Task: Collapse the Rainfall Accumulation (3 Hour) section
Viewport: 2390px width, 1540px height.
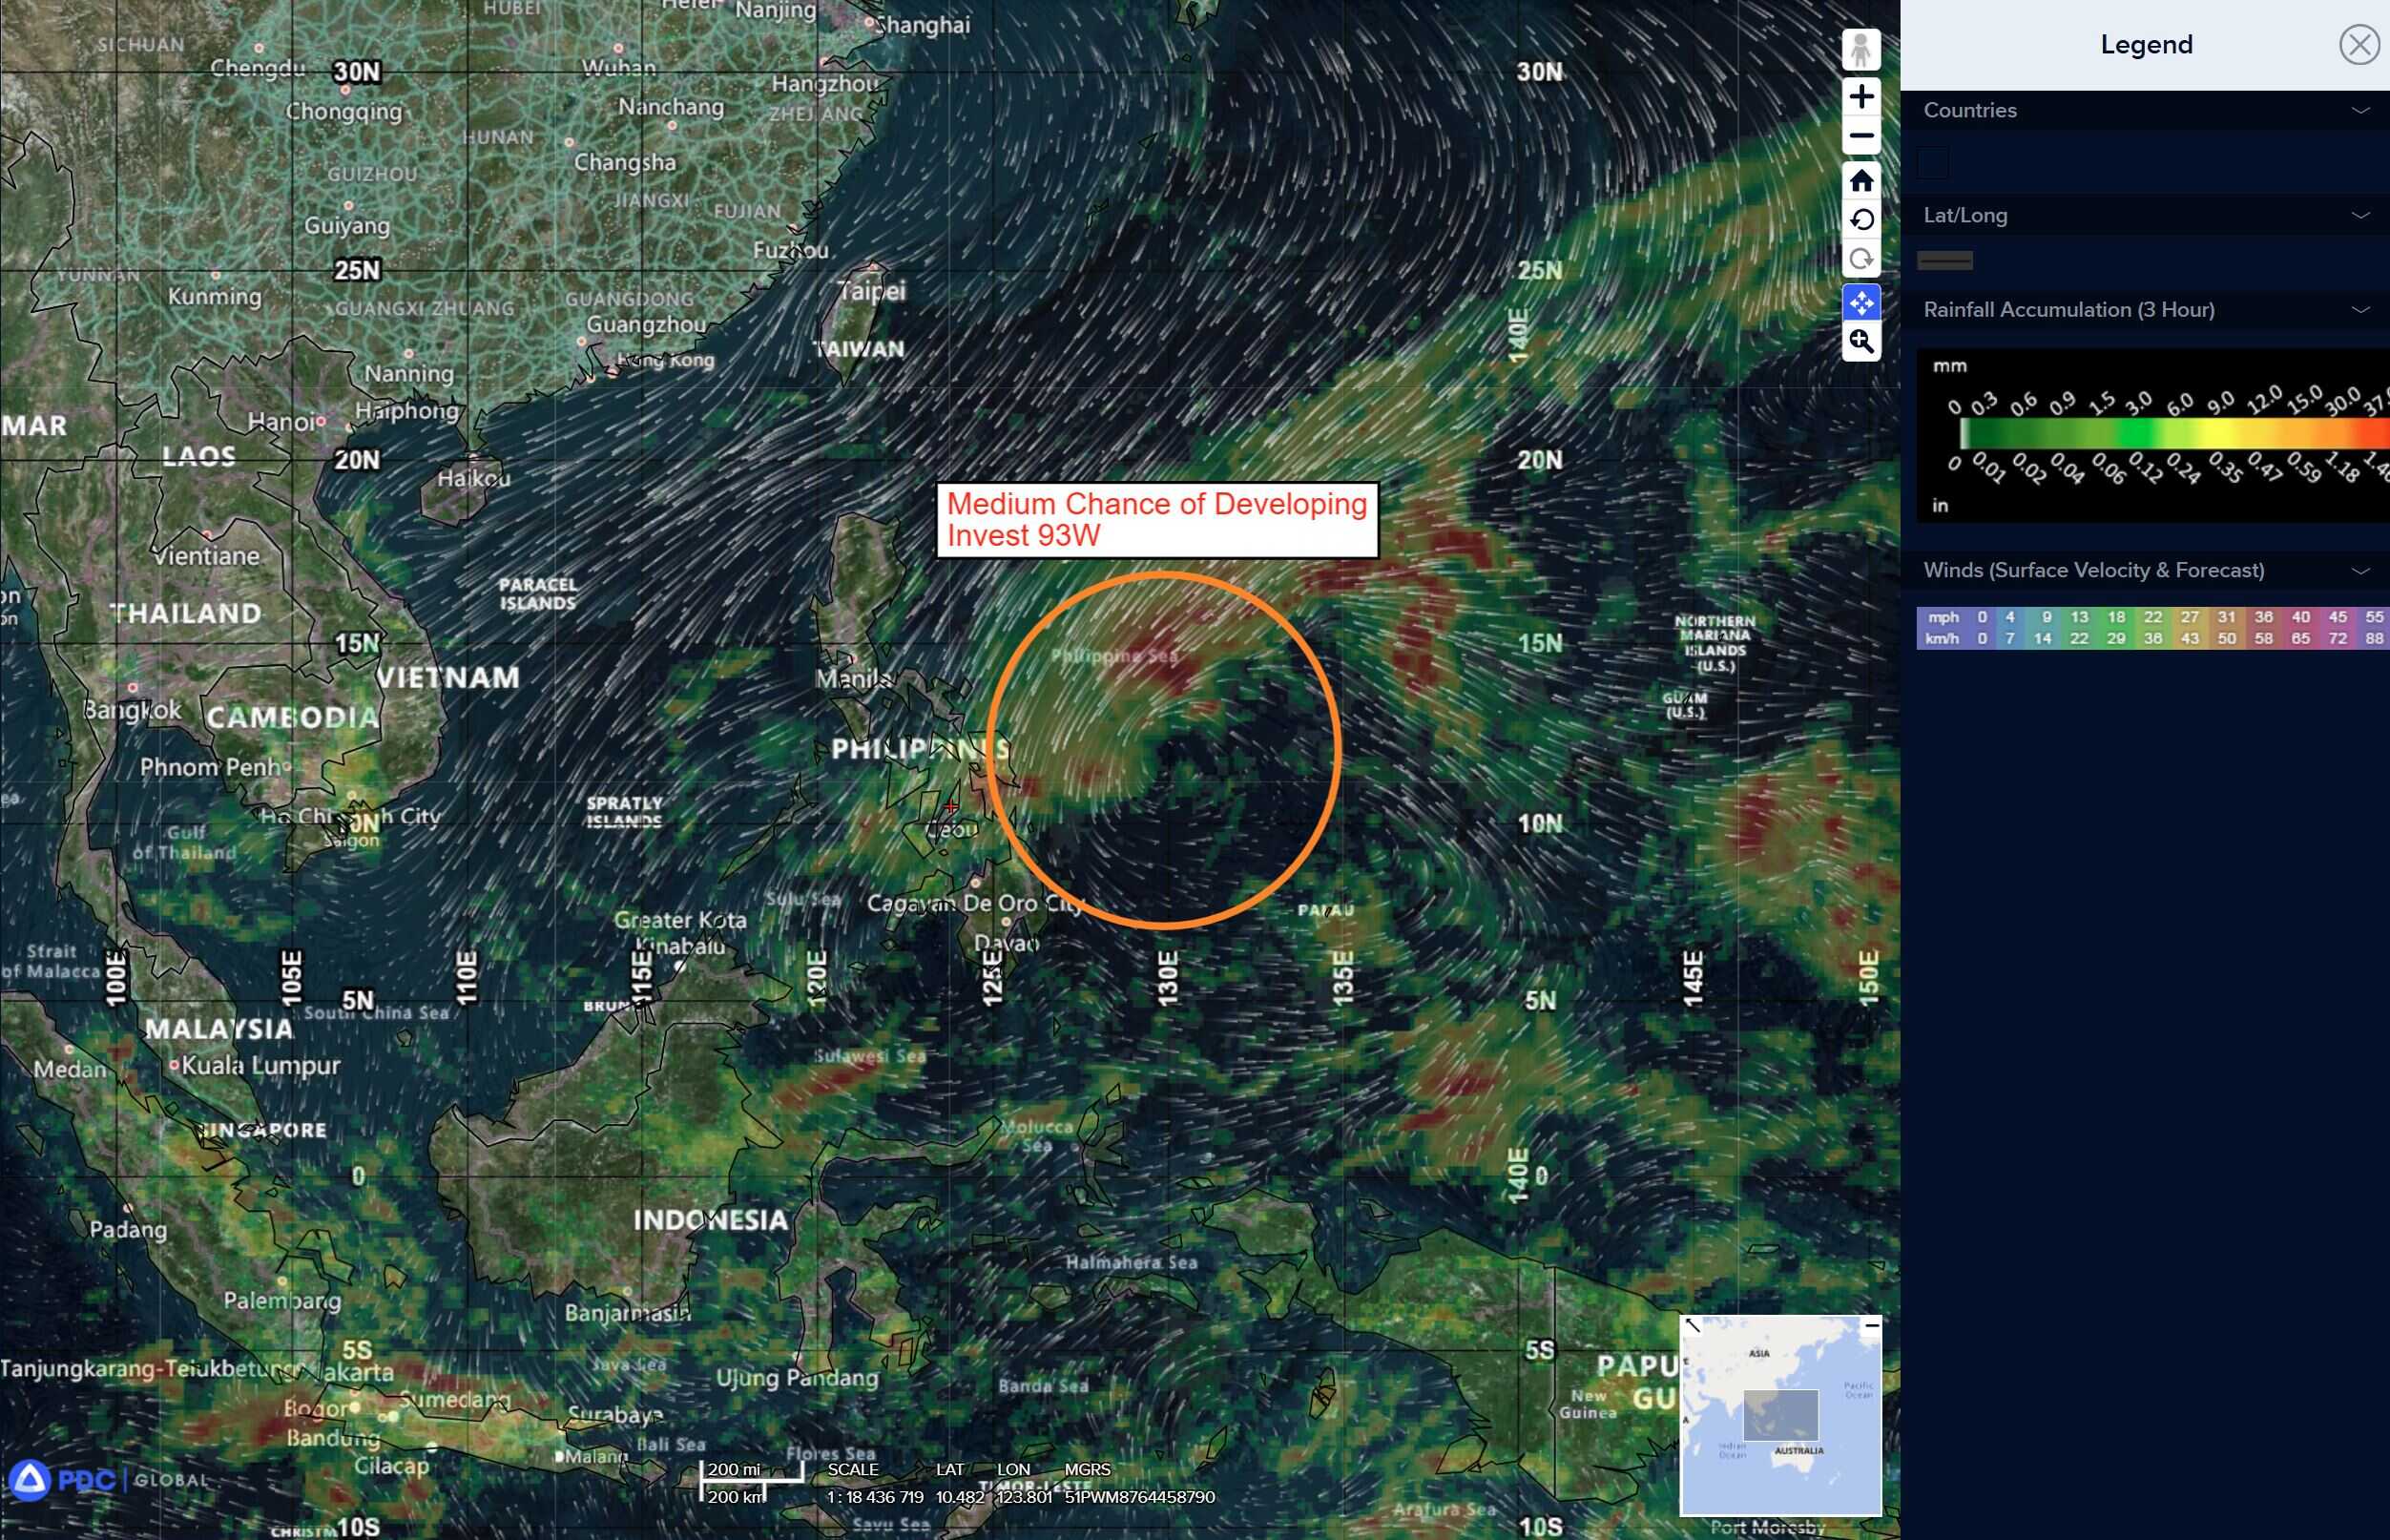Action: (x=2360, y=310)
